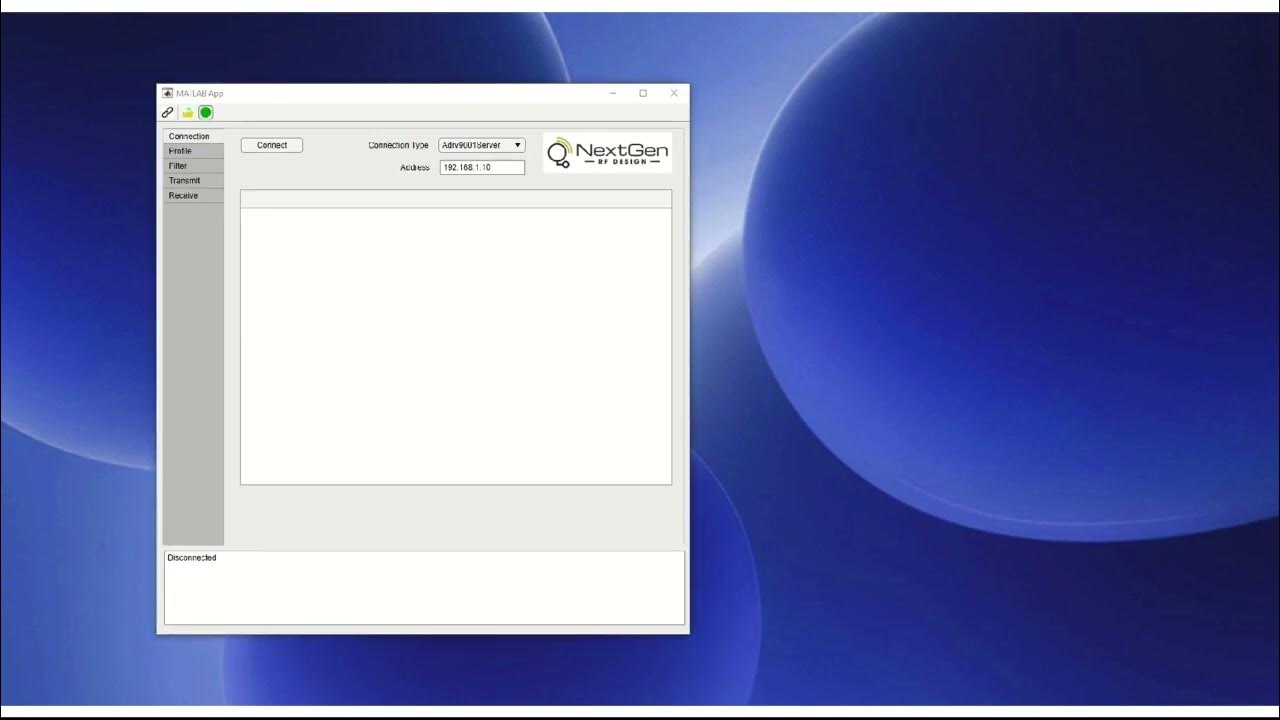Screen dimensions: 1280x720
Task: Minimize the MATLAB App window
Action: coord(613,93)
